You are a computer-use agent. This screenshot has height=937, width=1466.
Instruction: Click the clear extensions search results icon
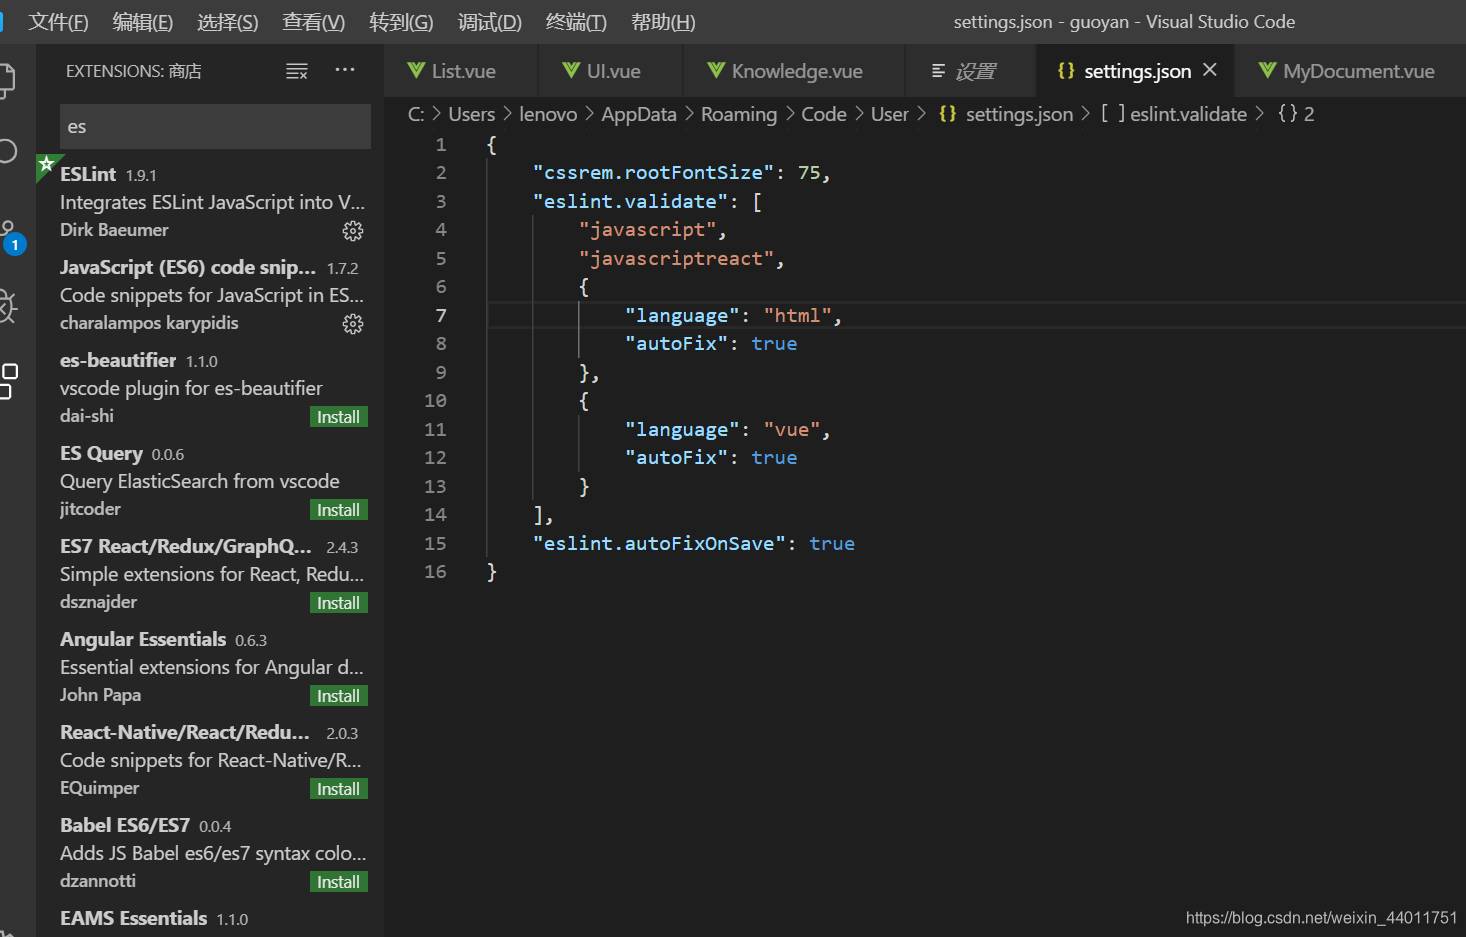point(297,71)
